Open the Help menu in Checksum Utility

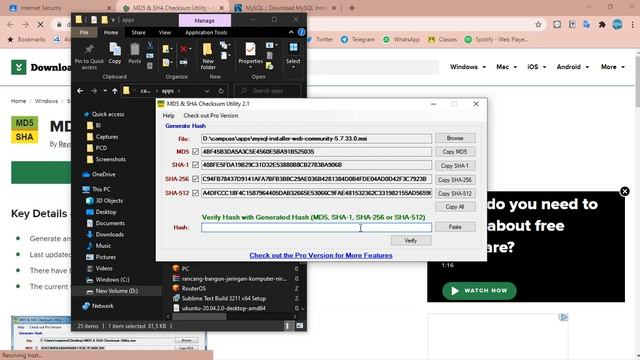(x=169, y=116)
